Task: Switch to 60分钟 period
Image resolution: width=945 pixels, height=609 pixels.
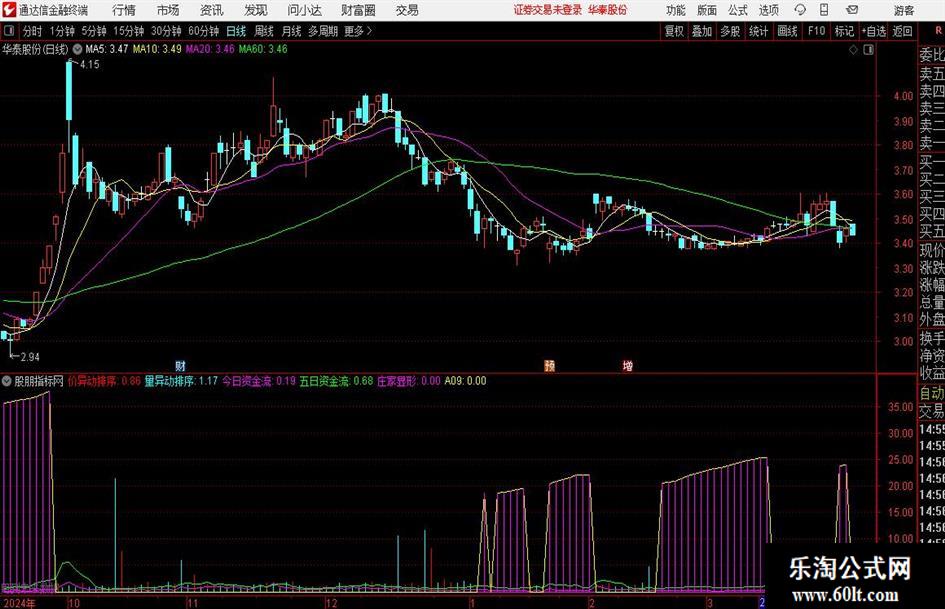Action: click(204, 31)
